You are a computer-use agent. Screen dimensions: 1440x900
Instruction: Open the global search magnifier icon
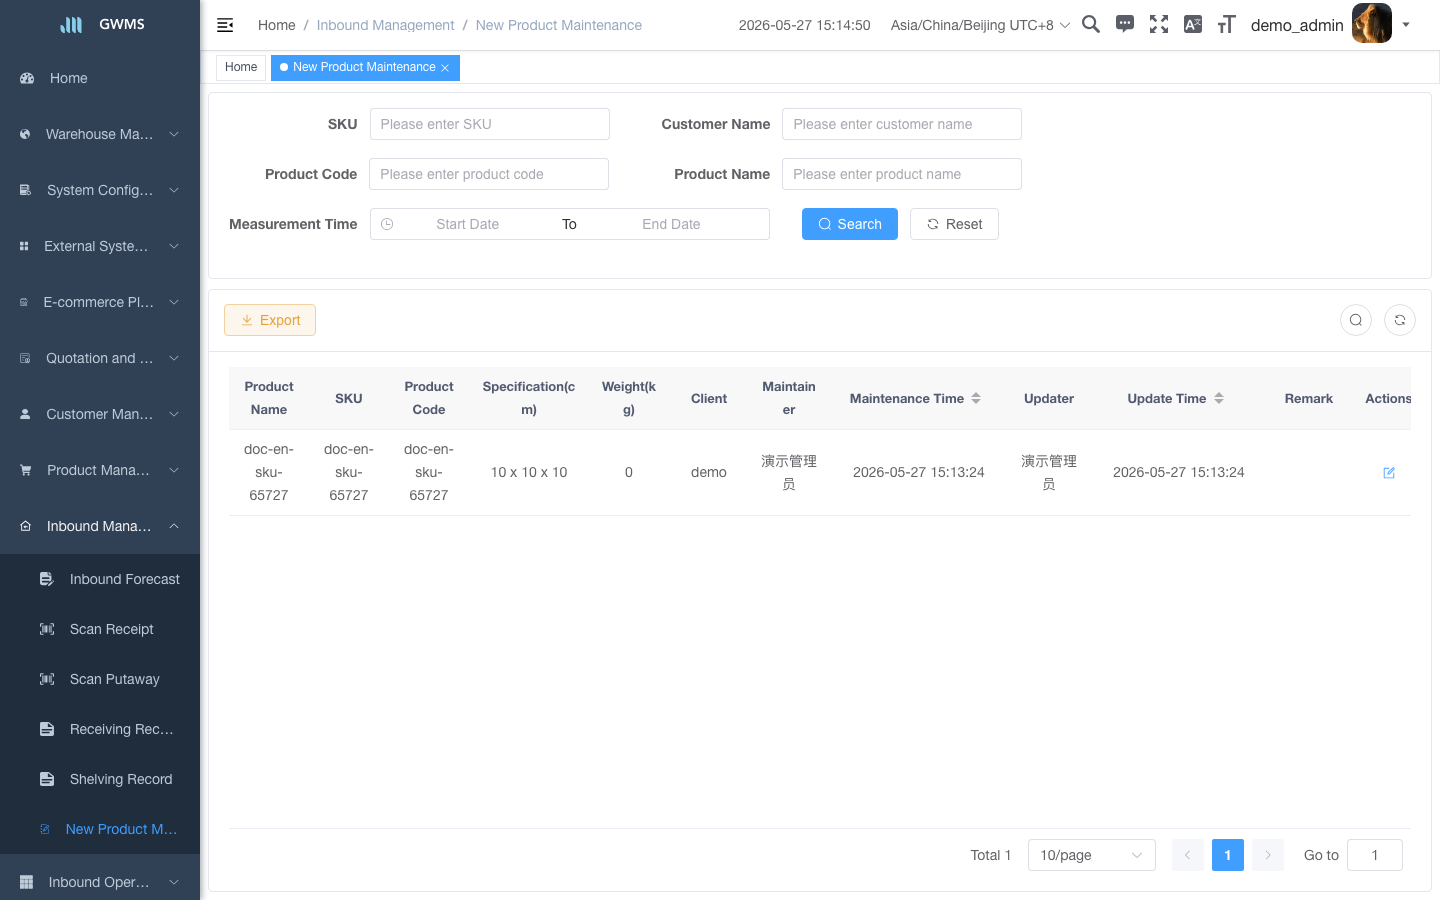1091,24
